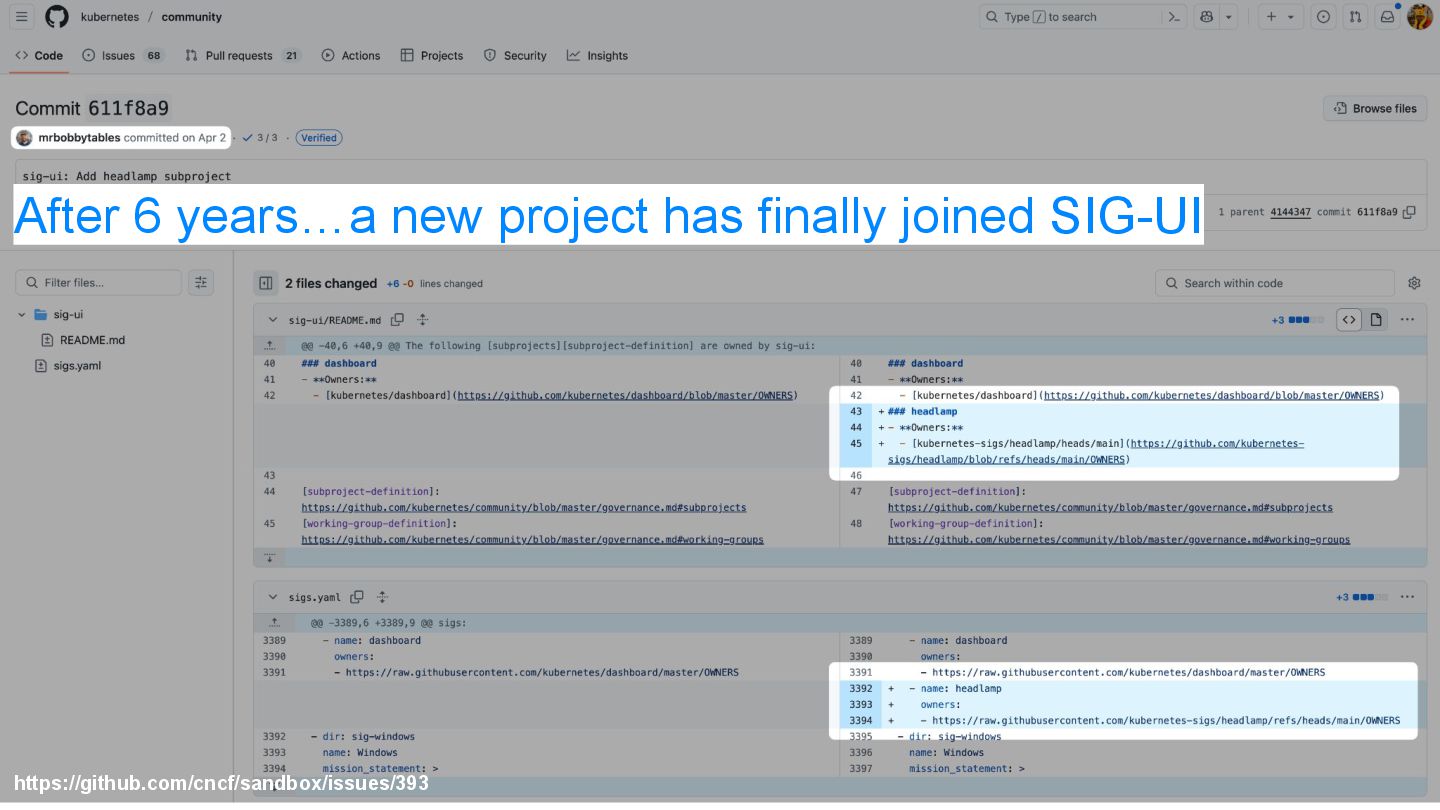Switch to the Projects tab
The image size is (1440, 810).
(432, 56)
